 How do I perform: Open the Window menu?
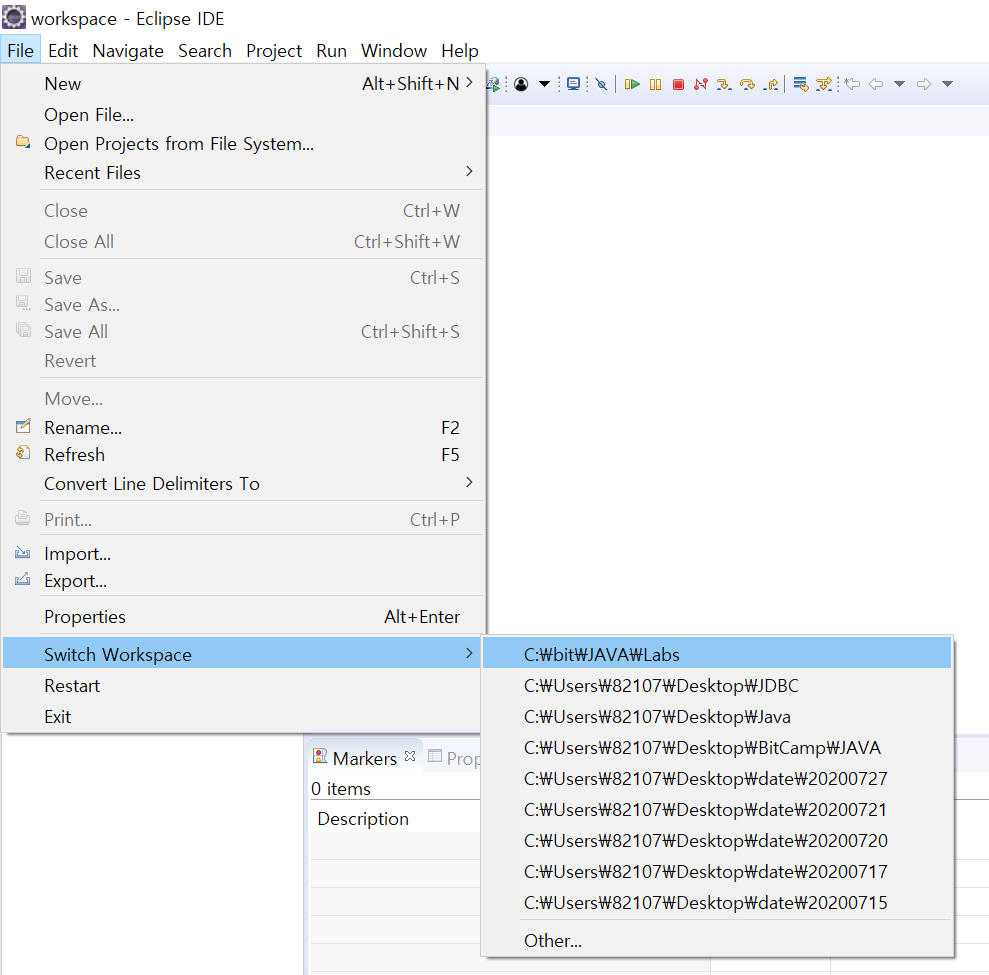point(394,50)
